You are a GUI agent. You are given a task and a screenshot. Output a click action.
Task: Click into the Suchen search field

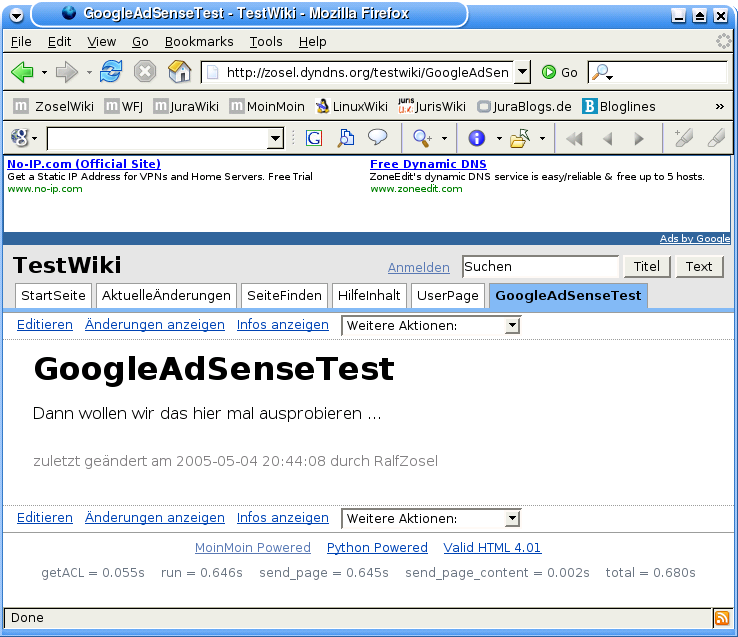click(x=540, y=267)
